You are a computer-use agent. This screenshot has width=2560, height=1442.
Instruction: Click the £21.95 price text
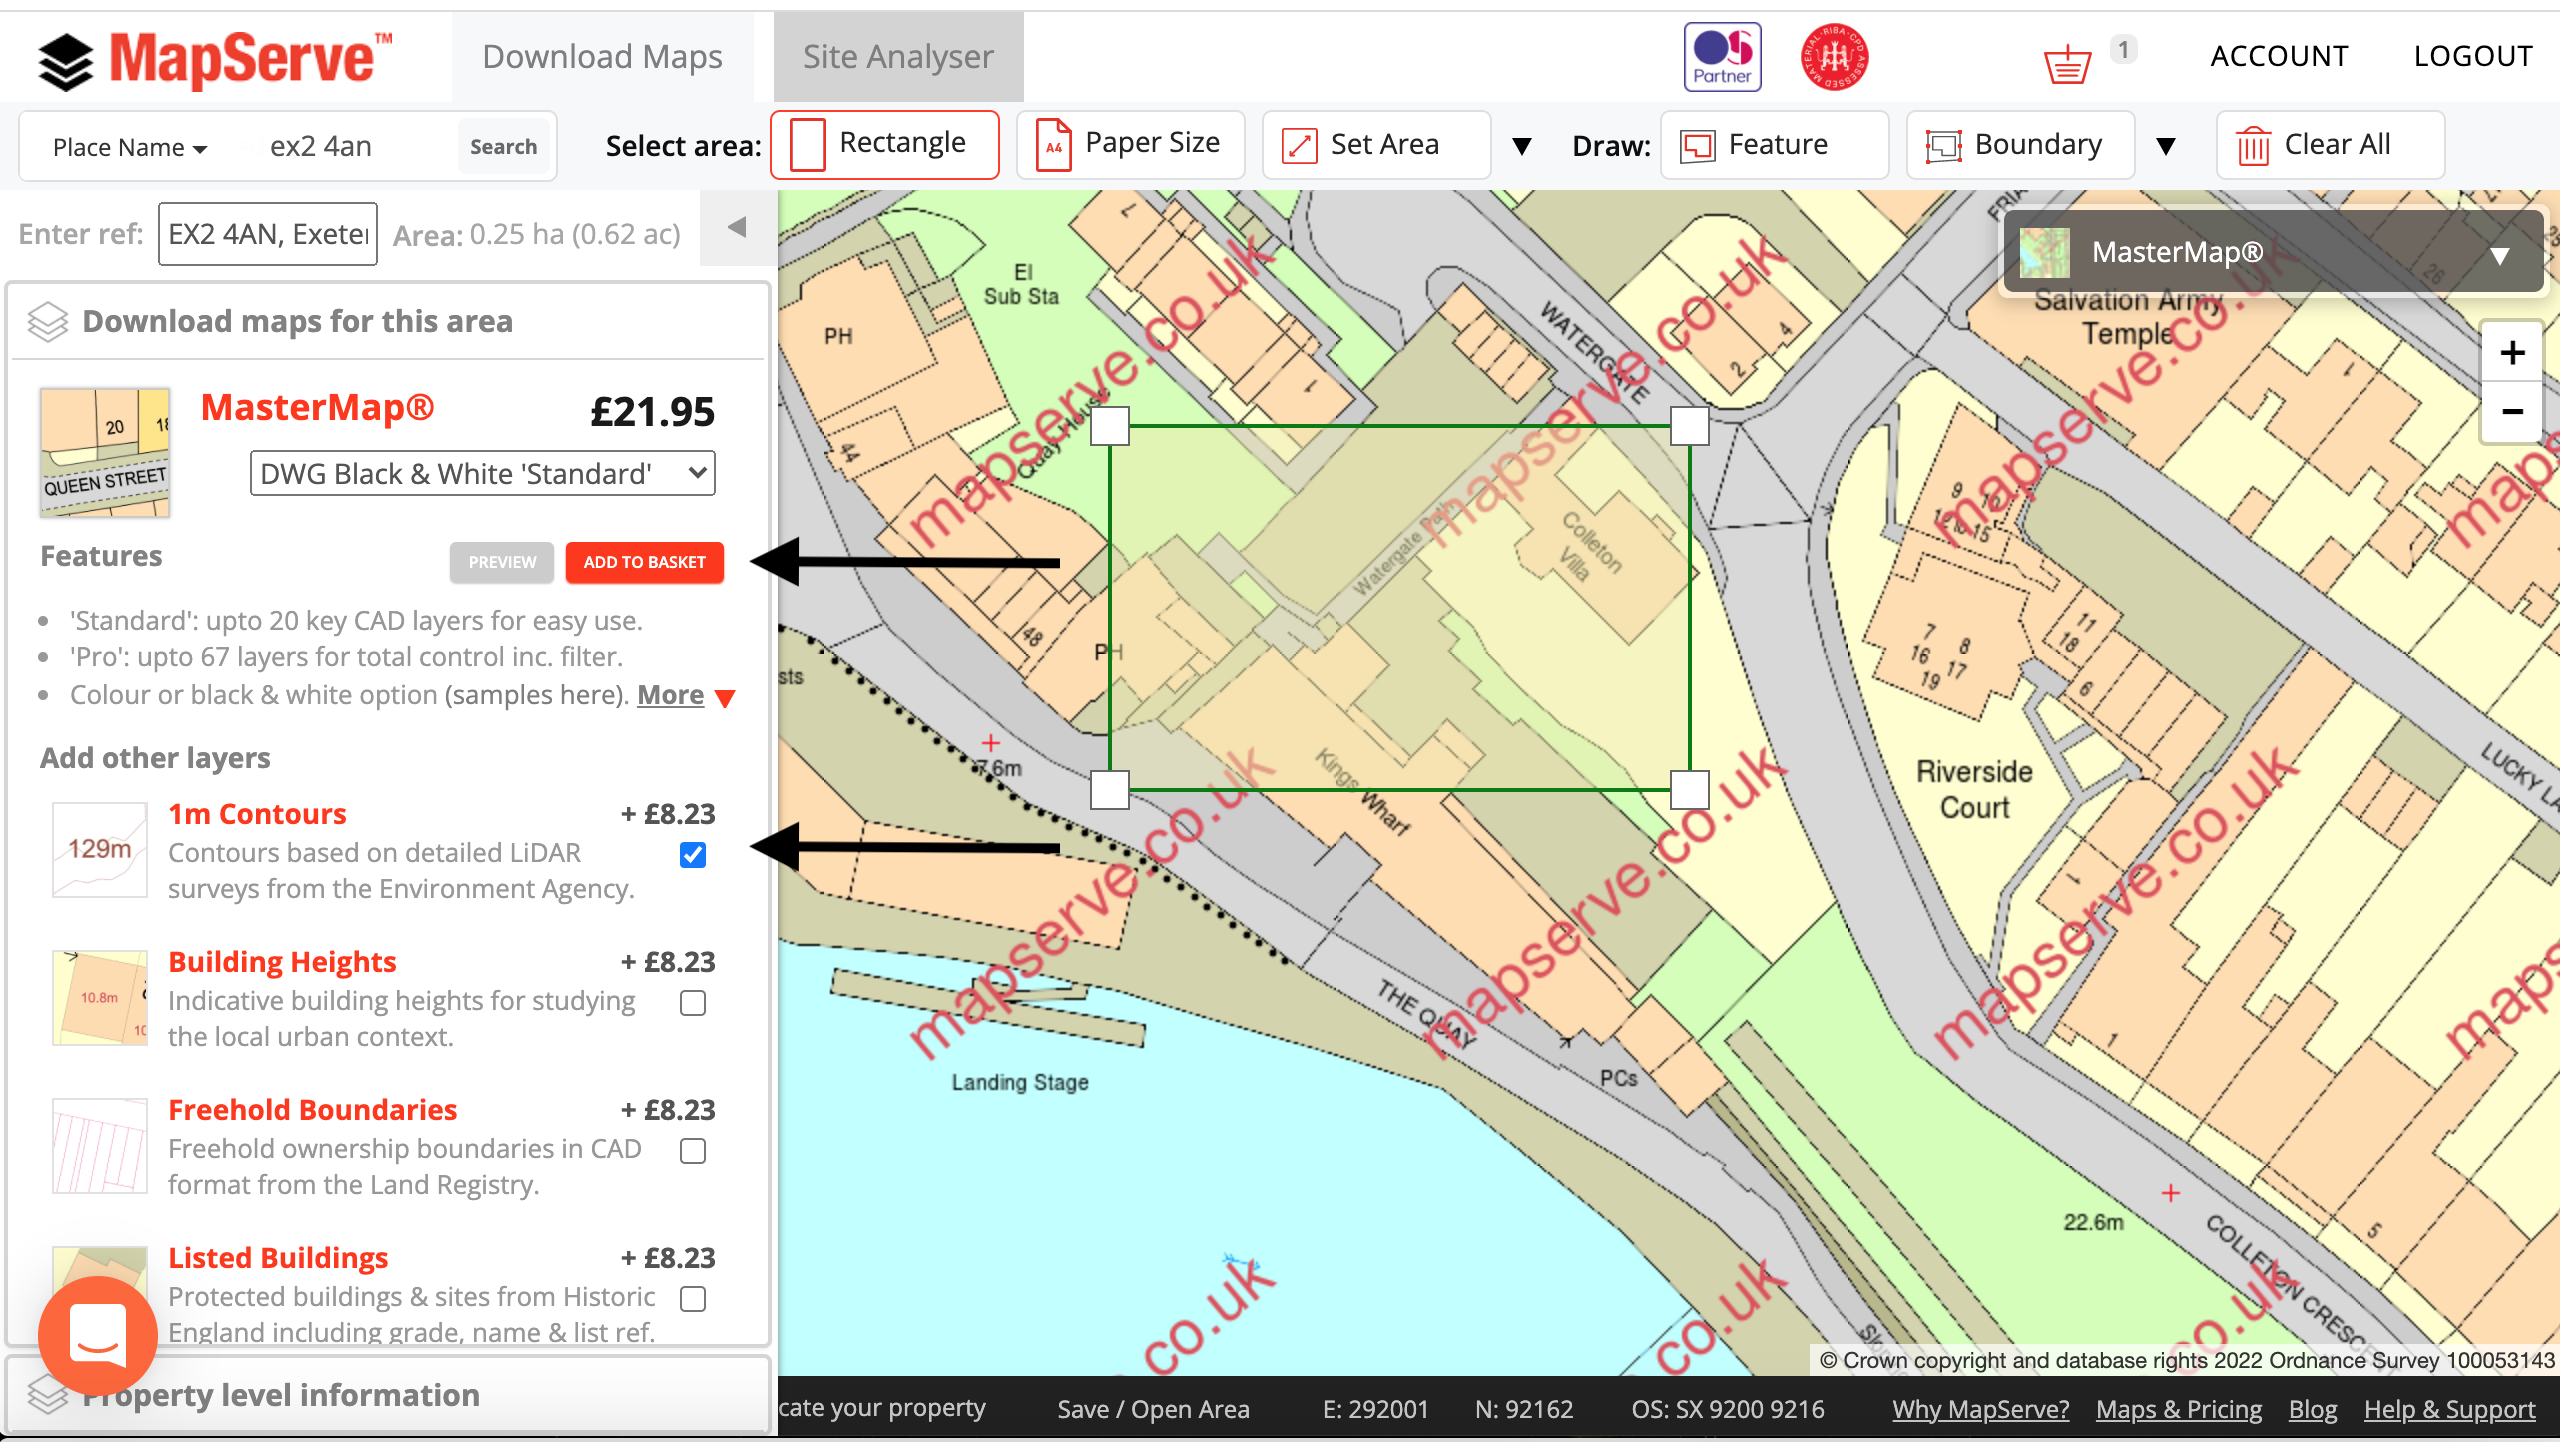(x=652, y=412)
